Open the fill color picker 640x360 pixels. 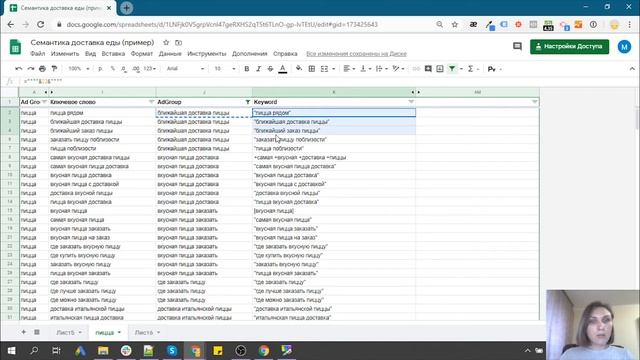pyautogui.click(x=299, y=69)
